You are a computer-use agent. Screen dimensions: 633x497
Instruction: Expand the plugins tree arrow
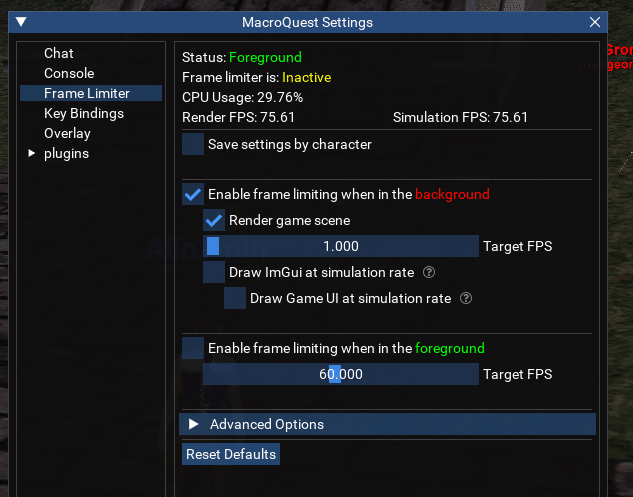coord(32,153)
